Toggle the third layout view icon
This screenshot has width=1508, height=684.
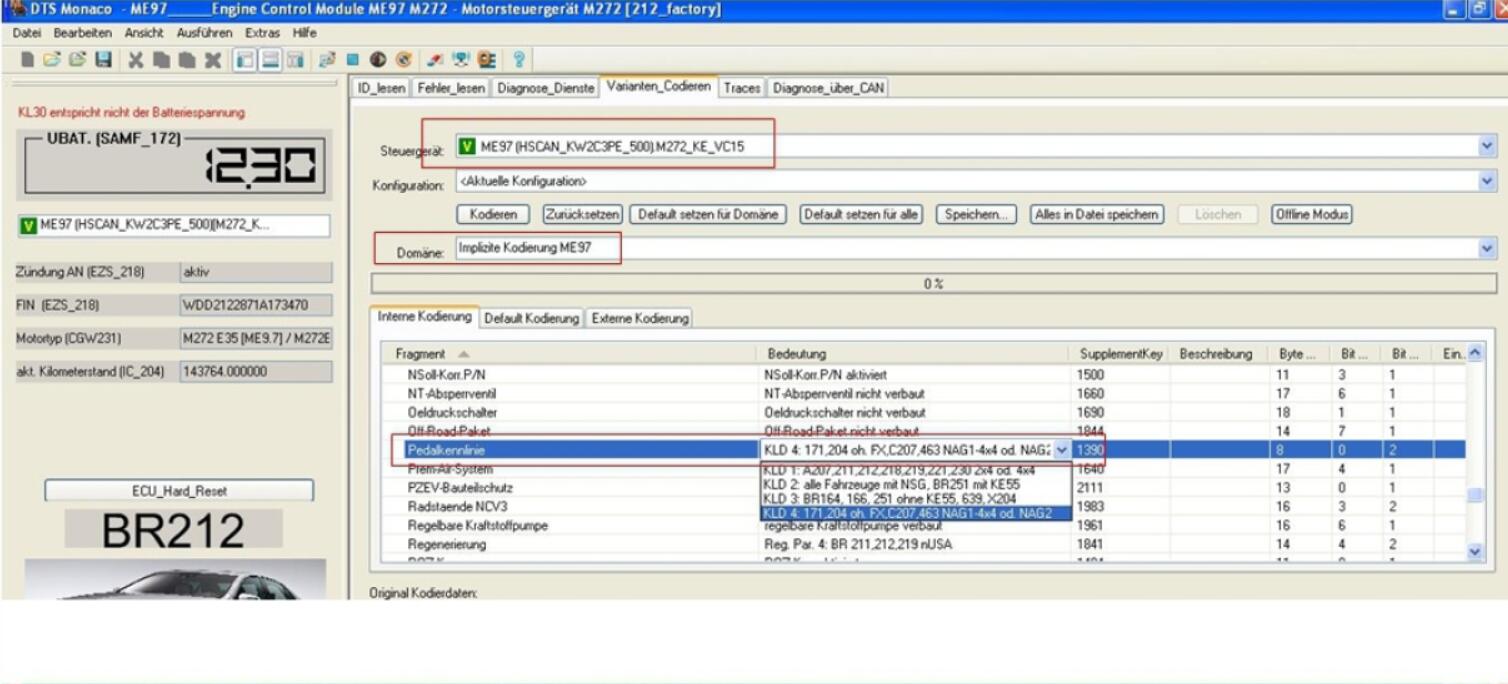[296, 60]
